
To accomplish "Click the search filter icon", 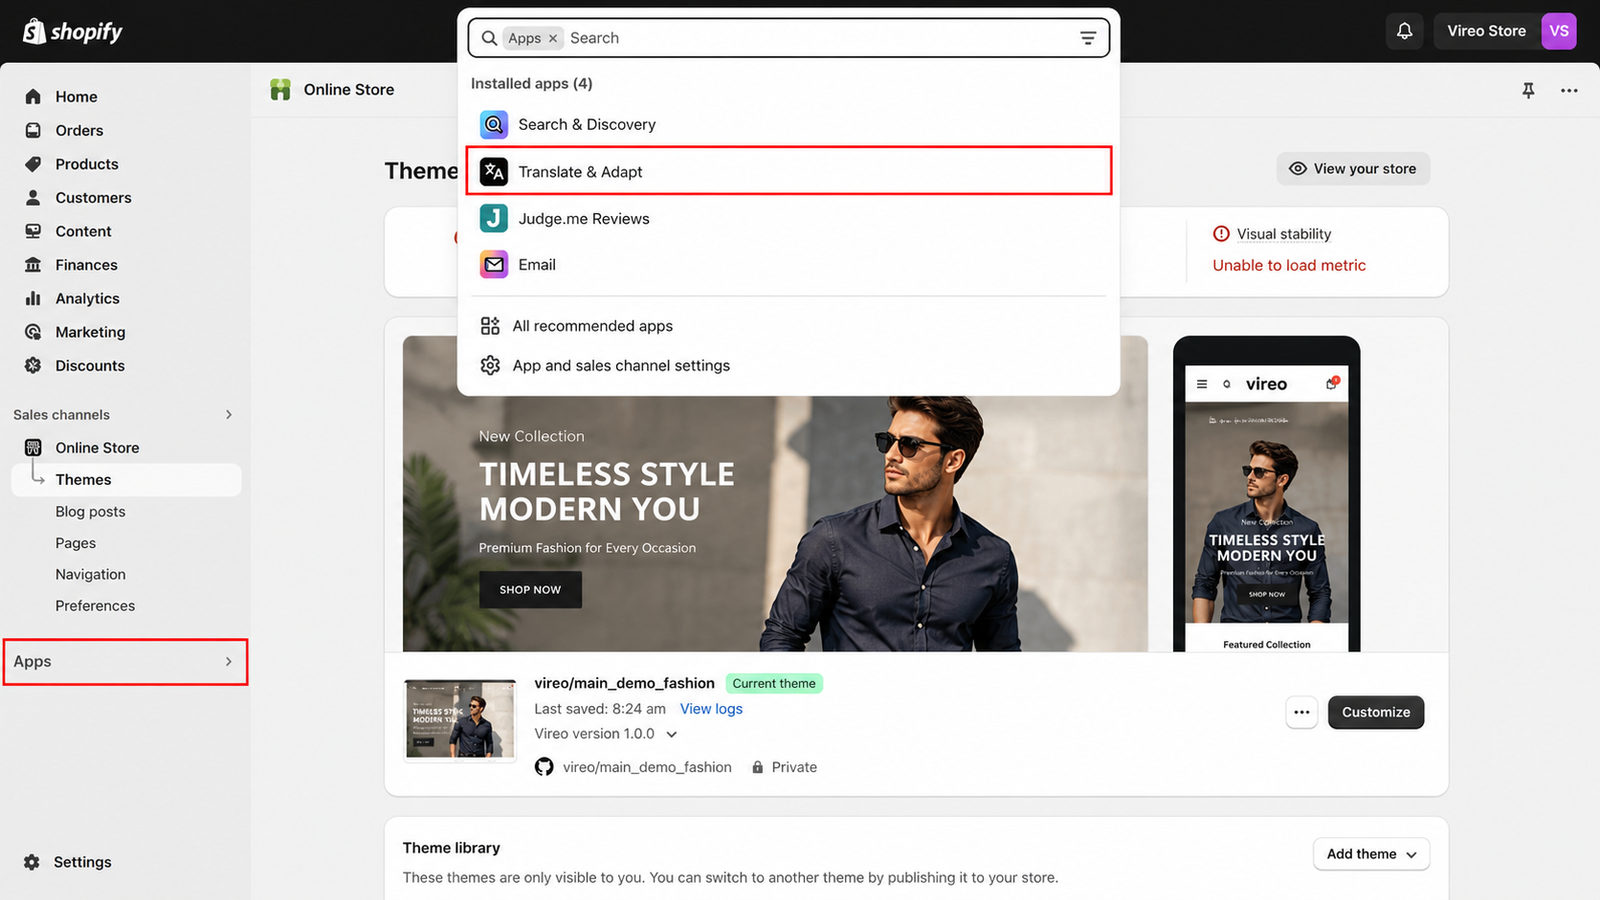I will (1088, 38).
